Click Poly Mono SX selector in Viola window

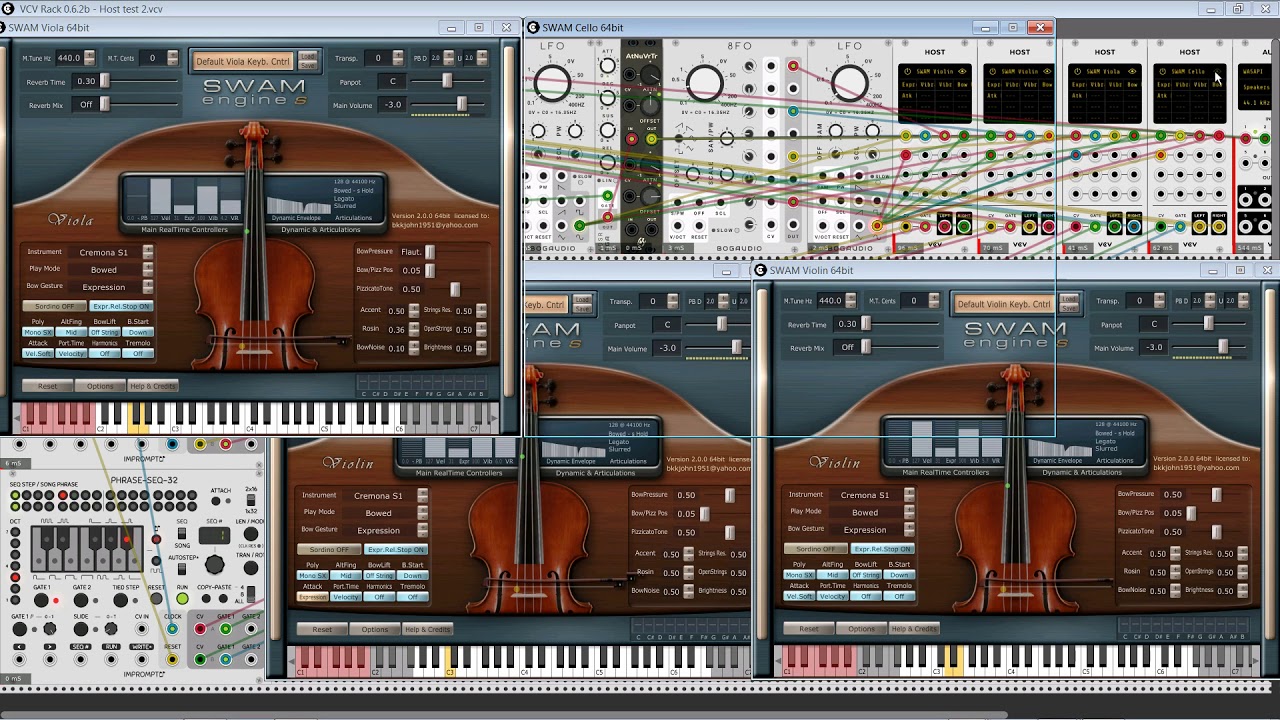[38, 332]
